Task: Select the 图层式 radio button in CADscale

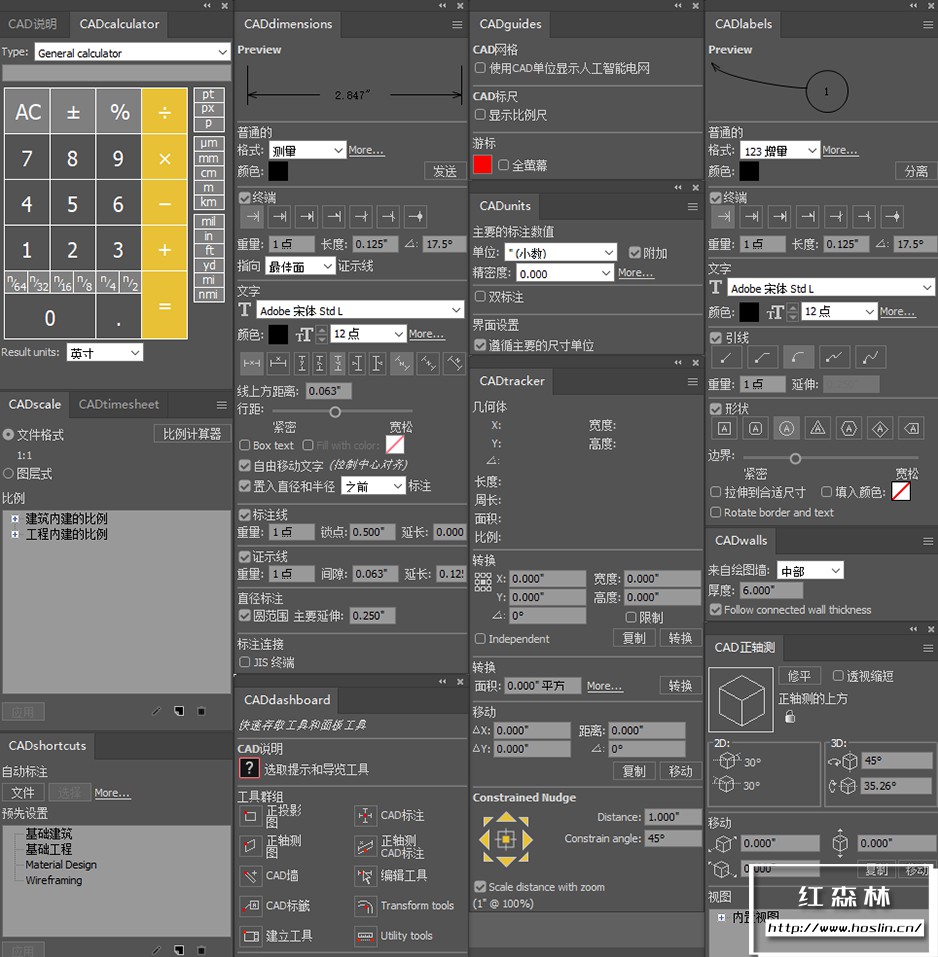Action: [9, 473]
